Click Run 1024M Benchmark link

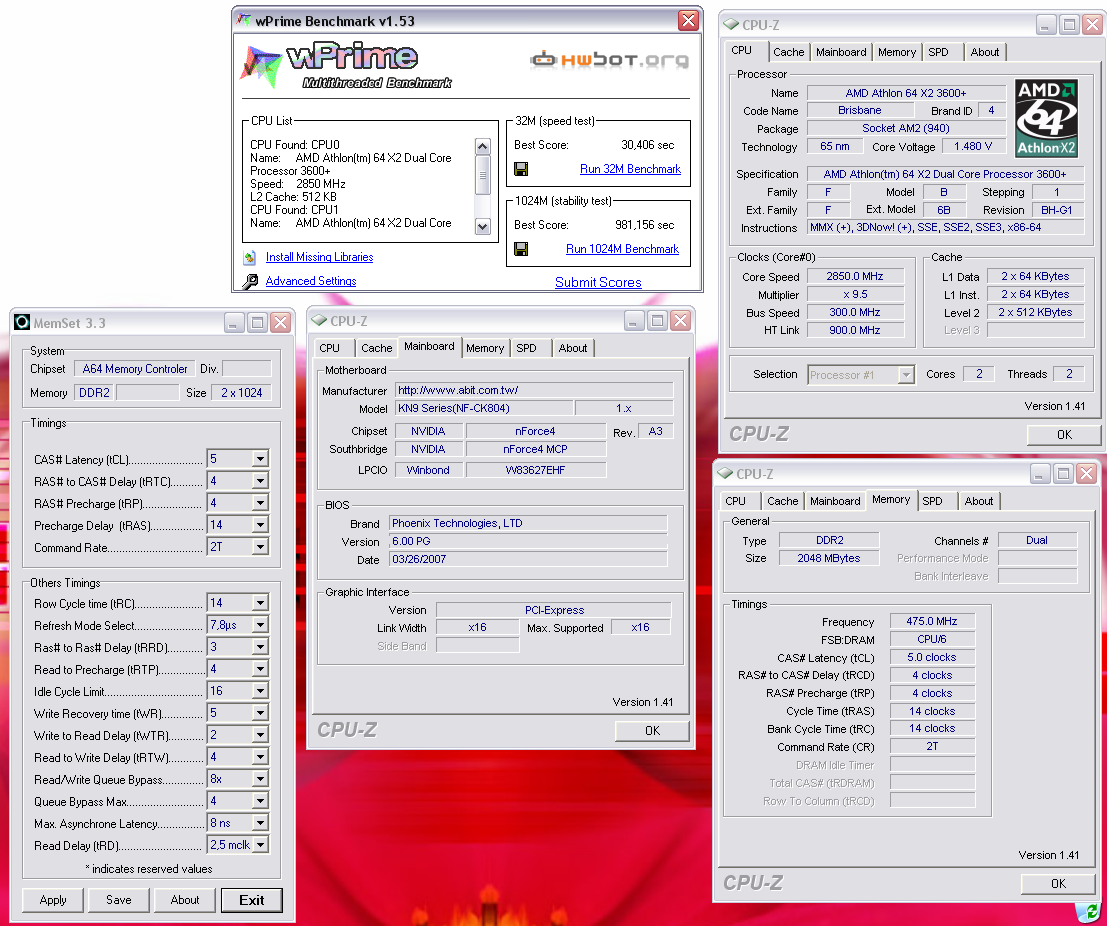coord(623,249)
